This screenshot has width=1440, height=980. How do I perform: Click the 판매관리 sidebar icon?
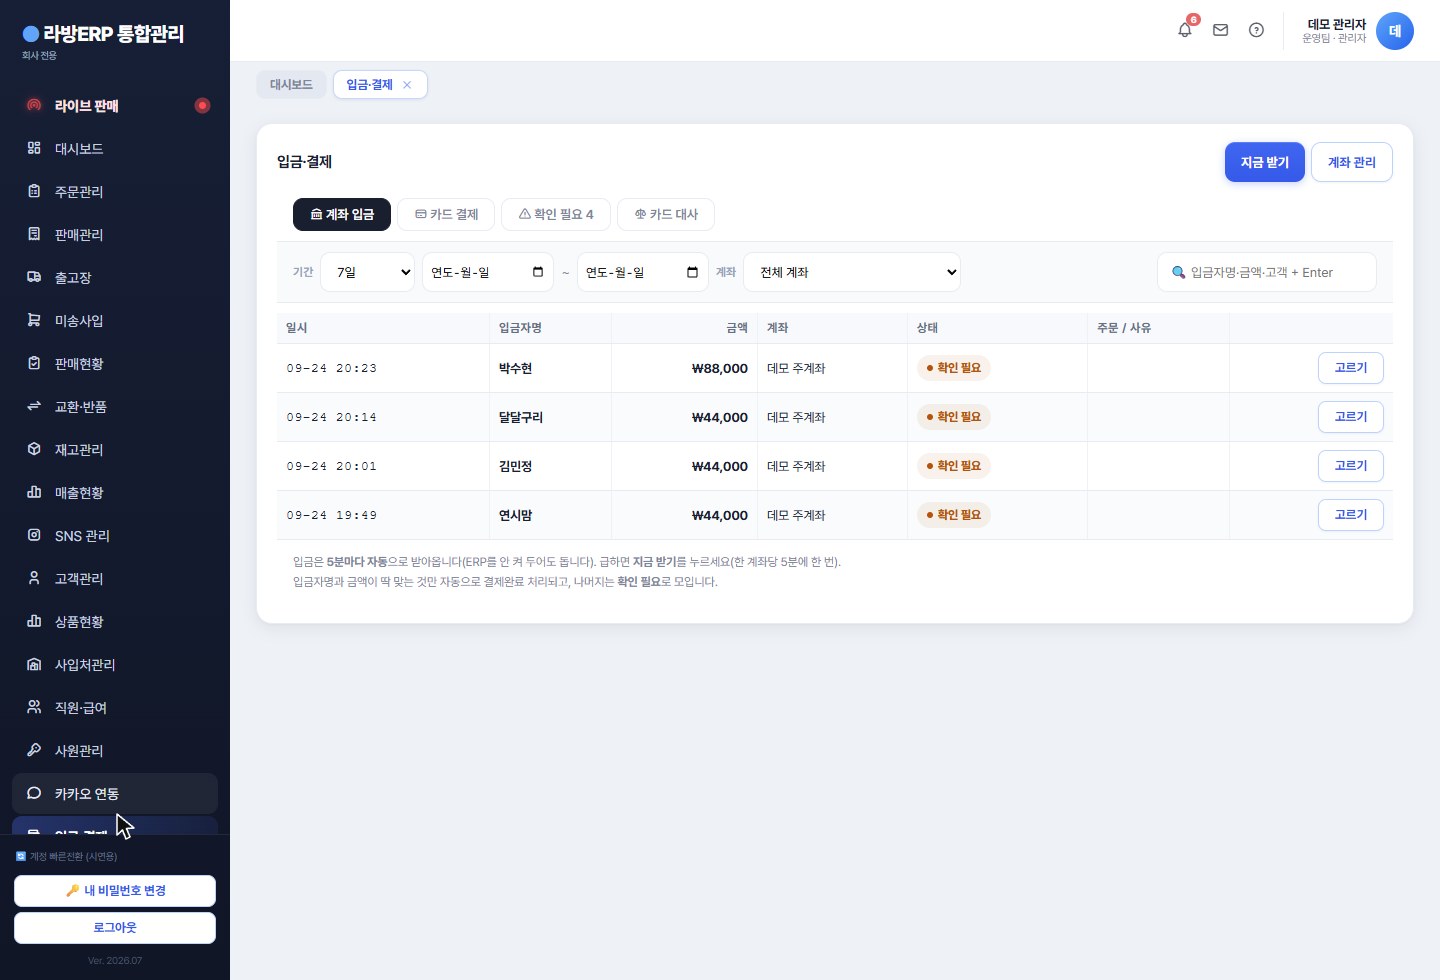34,234
